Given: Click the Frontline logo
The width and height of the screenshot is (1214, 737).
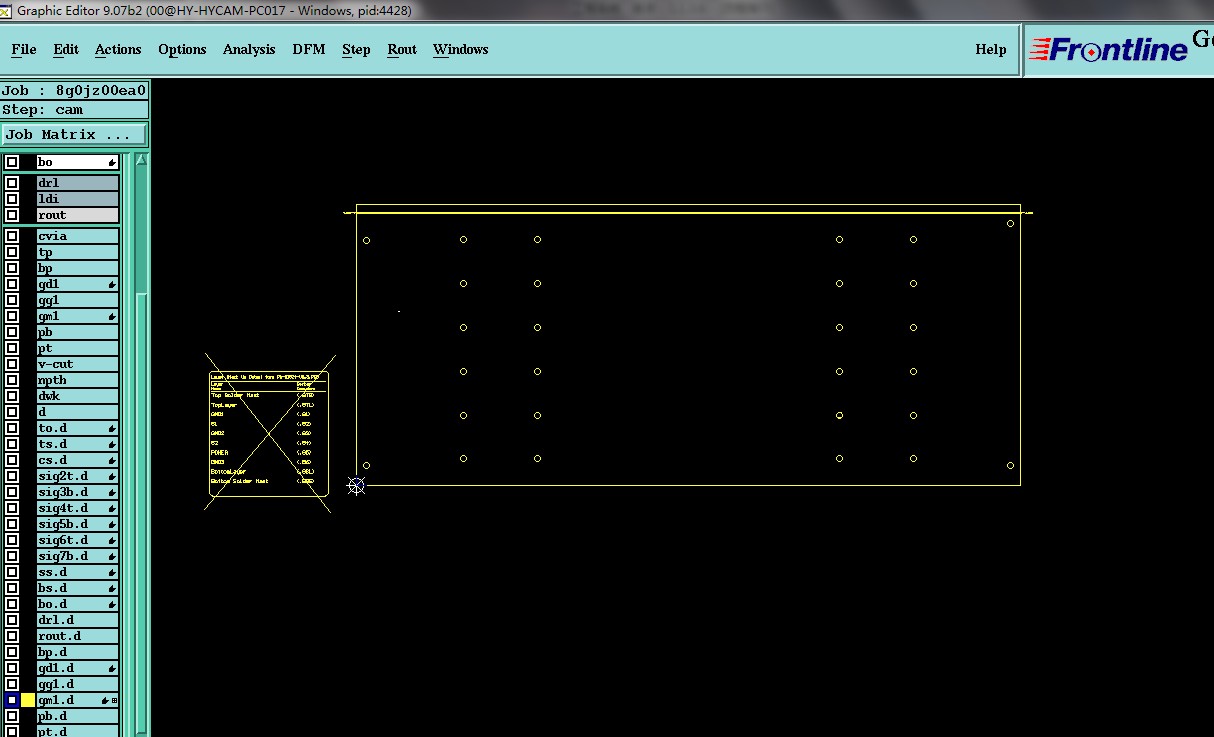Looking at the screenshot, I should [x=1108, y=49].
